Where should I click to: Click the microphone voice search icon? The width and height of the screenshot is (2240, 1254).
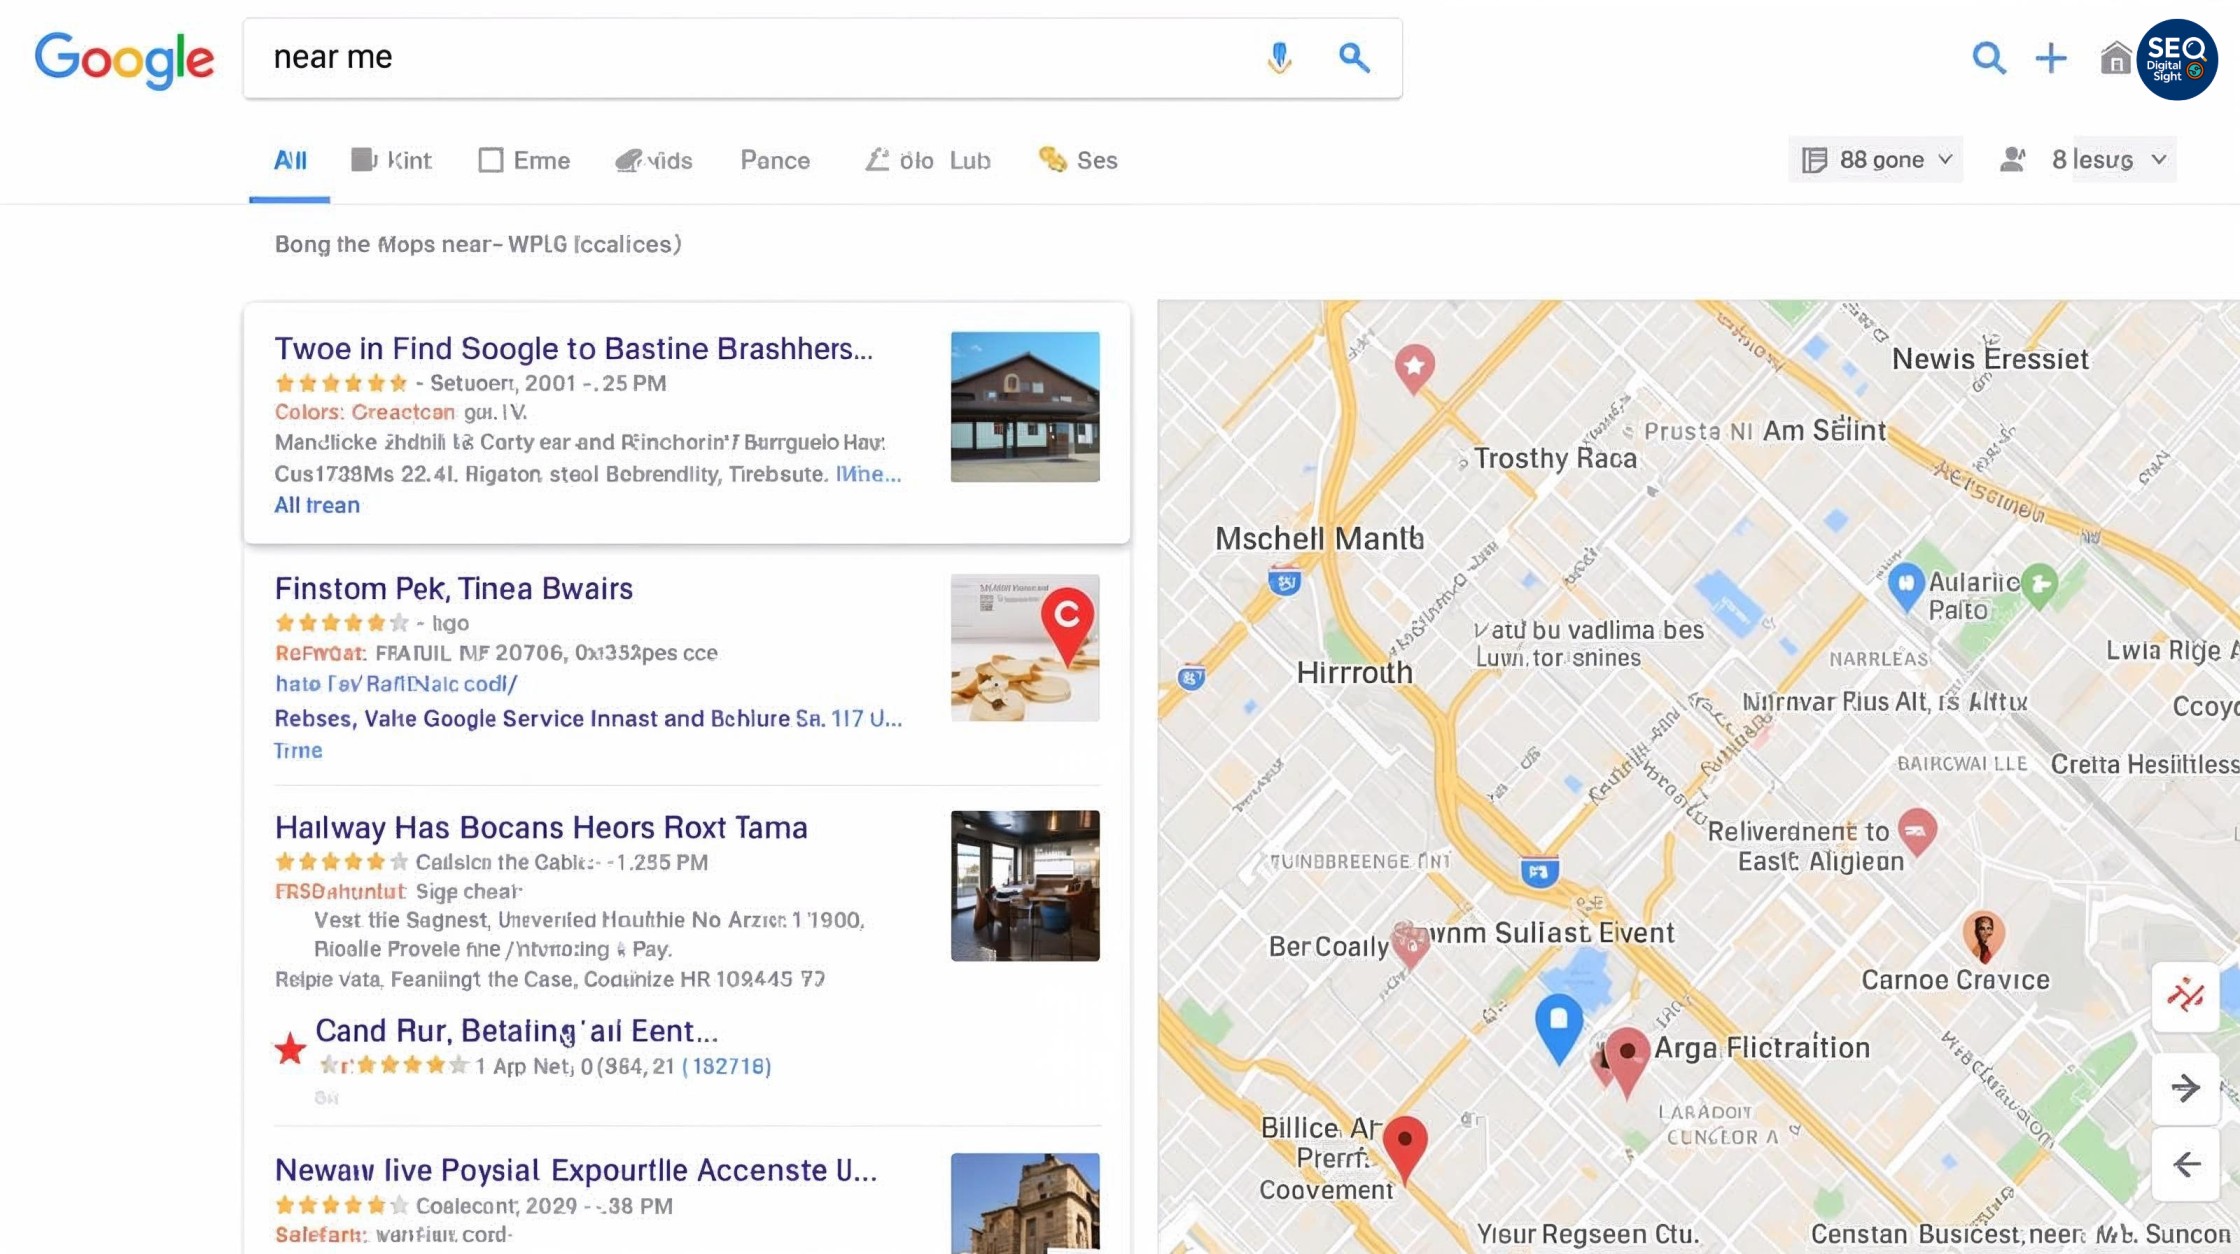click(x=1279, y=58)
